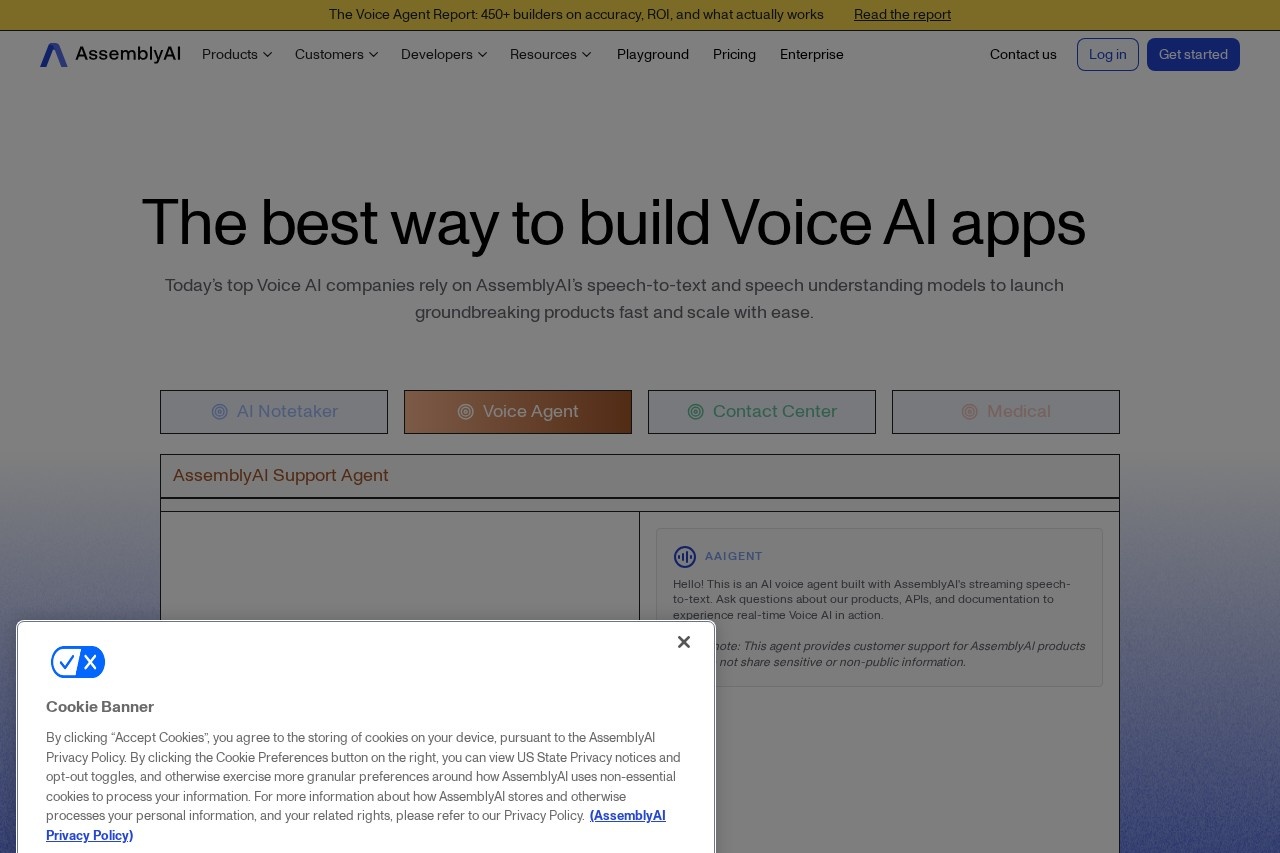Close the cookie banner with X
The width and height of the screenshot is (1280, 853).
(x=684, y=642)
